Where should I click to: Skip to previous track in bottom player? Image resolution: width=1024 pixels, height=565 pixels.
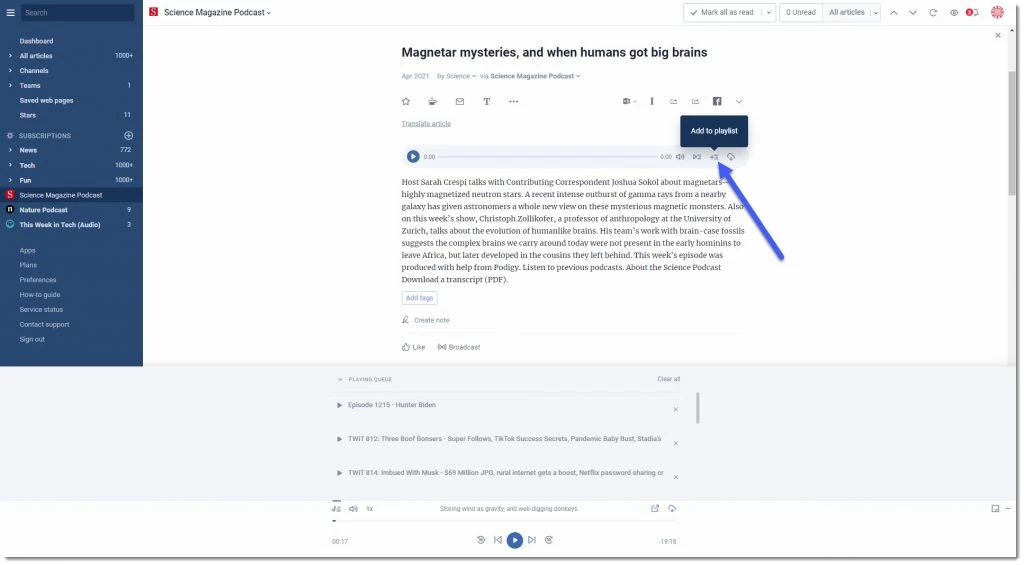tap(498, 540)
